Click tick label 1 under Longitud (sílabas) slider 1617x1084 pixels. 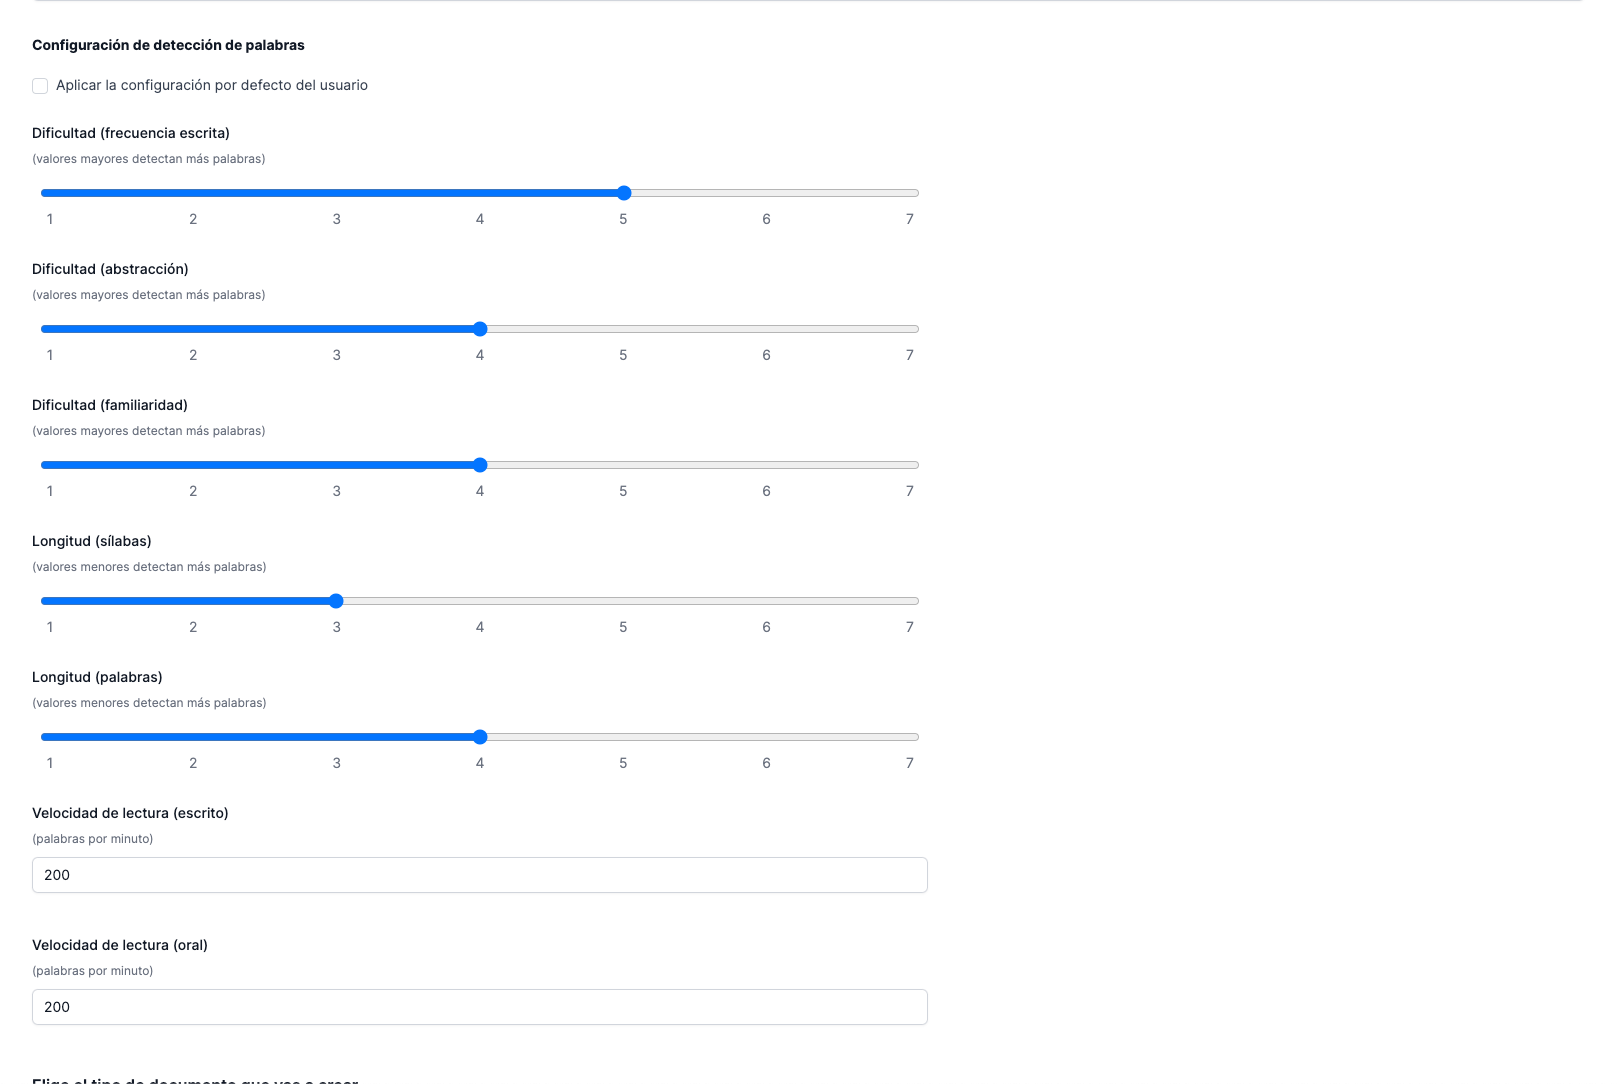[x=50, y=627]
